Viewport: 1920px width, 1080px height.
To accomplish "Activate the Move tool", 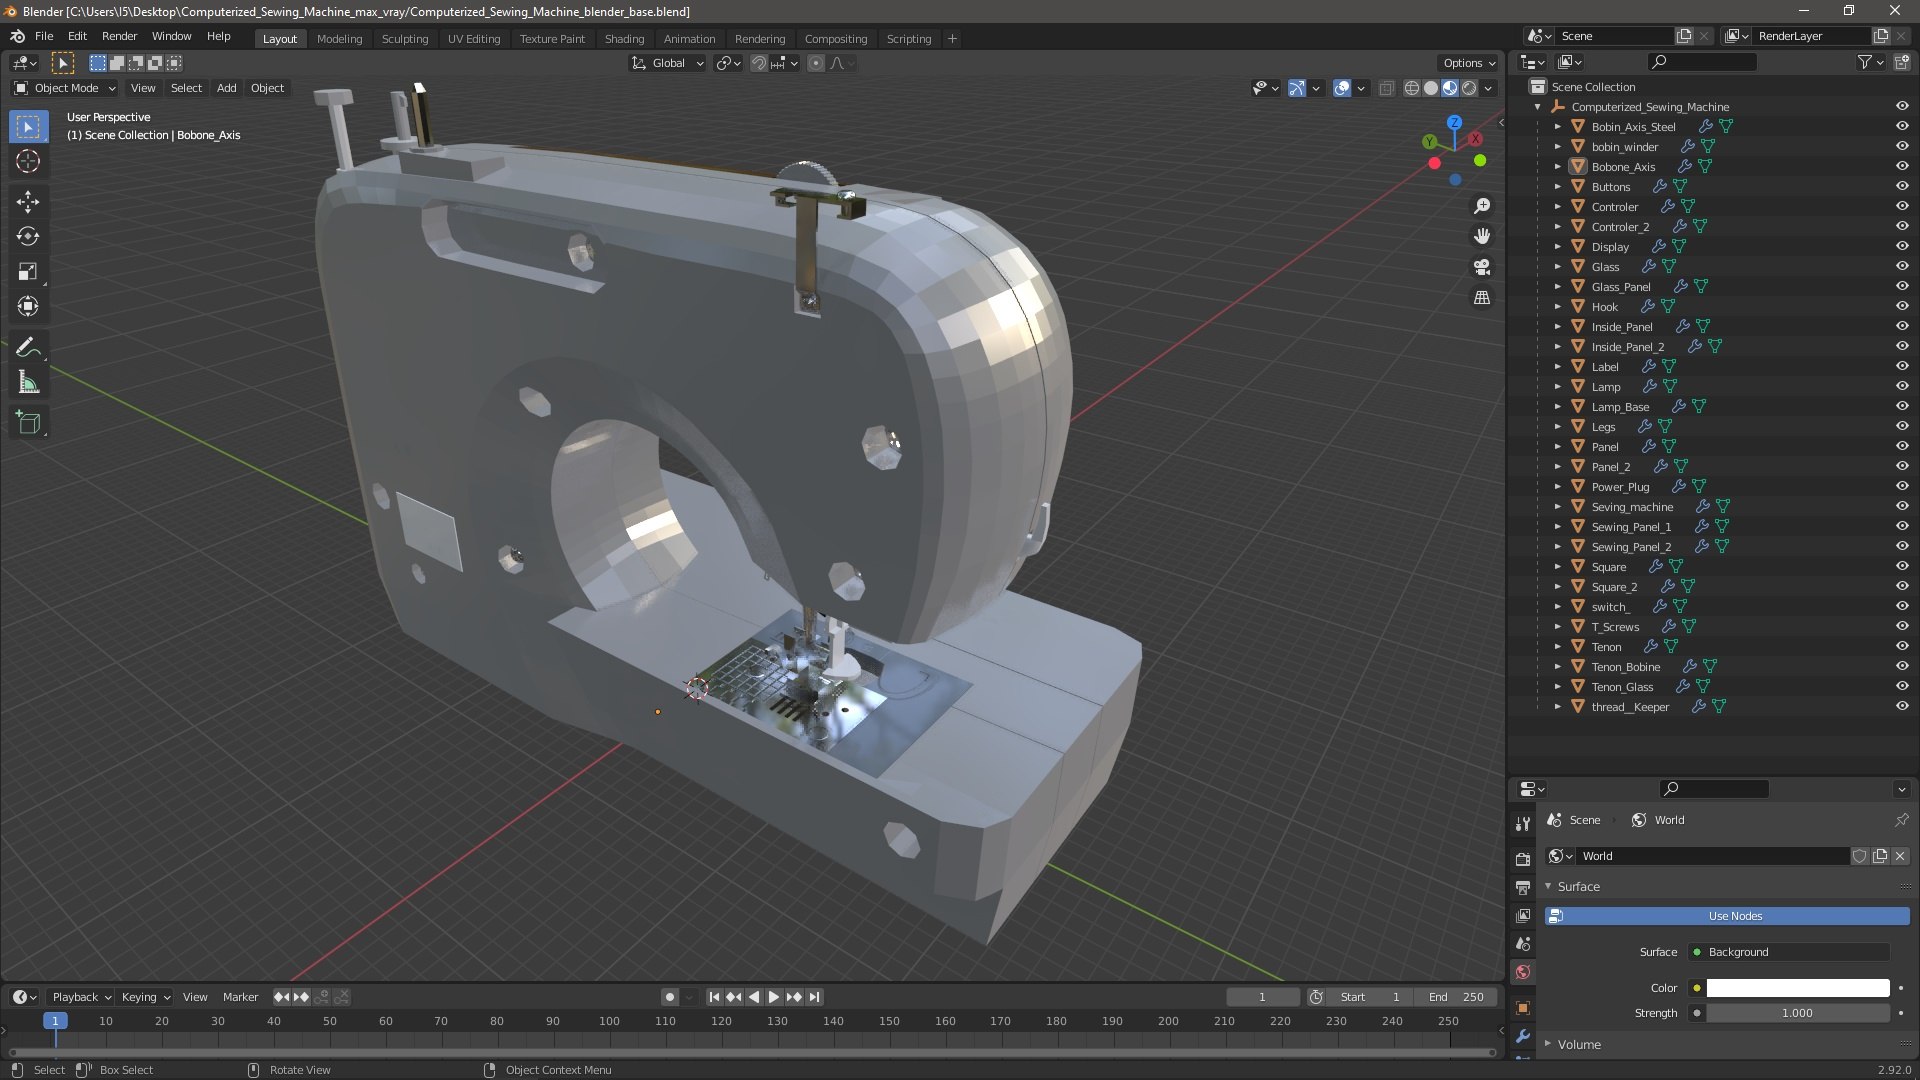I will click(28, 201).
